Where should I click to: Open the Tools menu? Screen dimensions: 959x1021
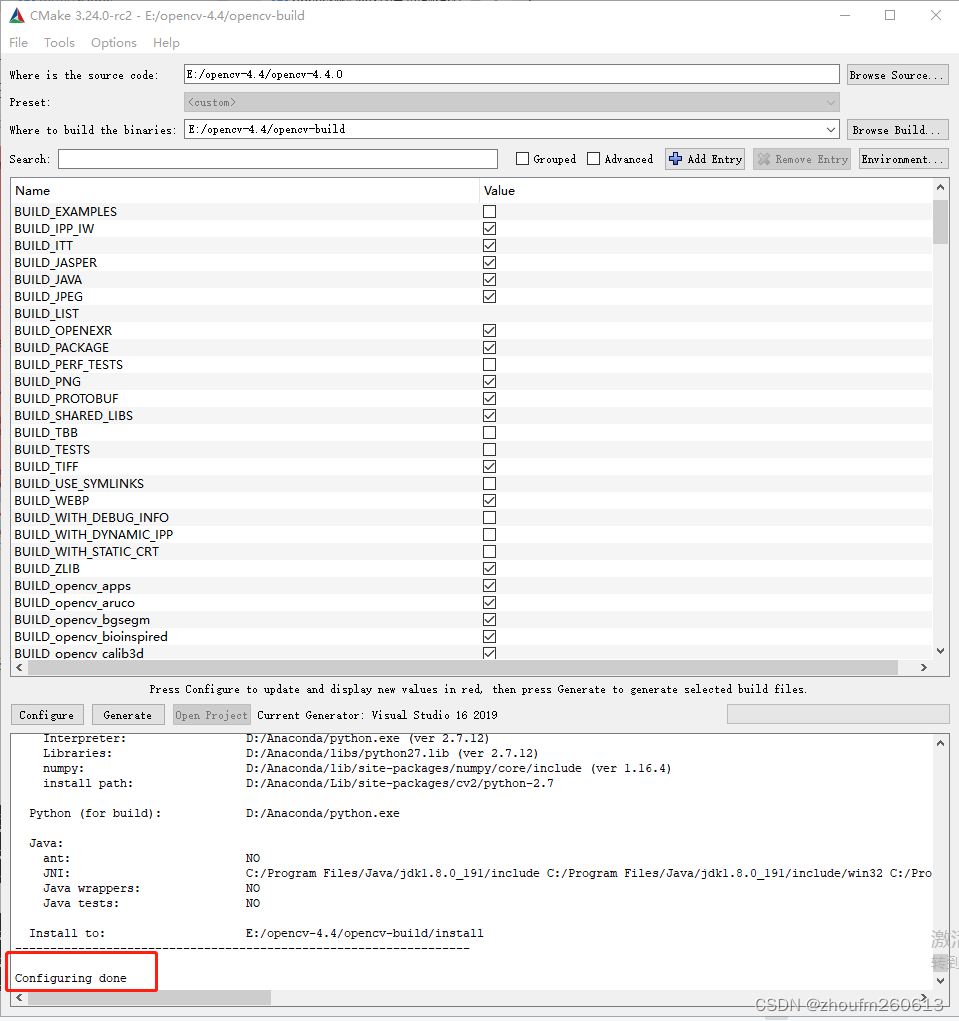point(59,42)
